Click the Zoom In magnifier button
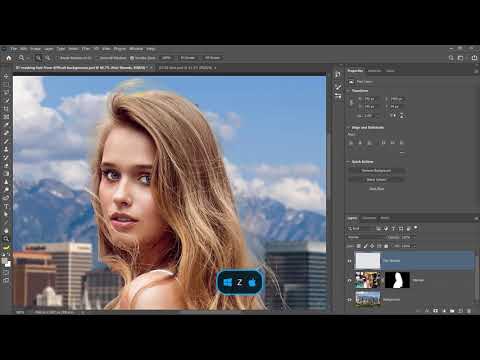Image resolution: width=480 pixels, height=360 pixels. tap(38, 58)
